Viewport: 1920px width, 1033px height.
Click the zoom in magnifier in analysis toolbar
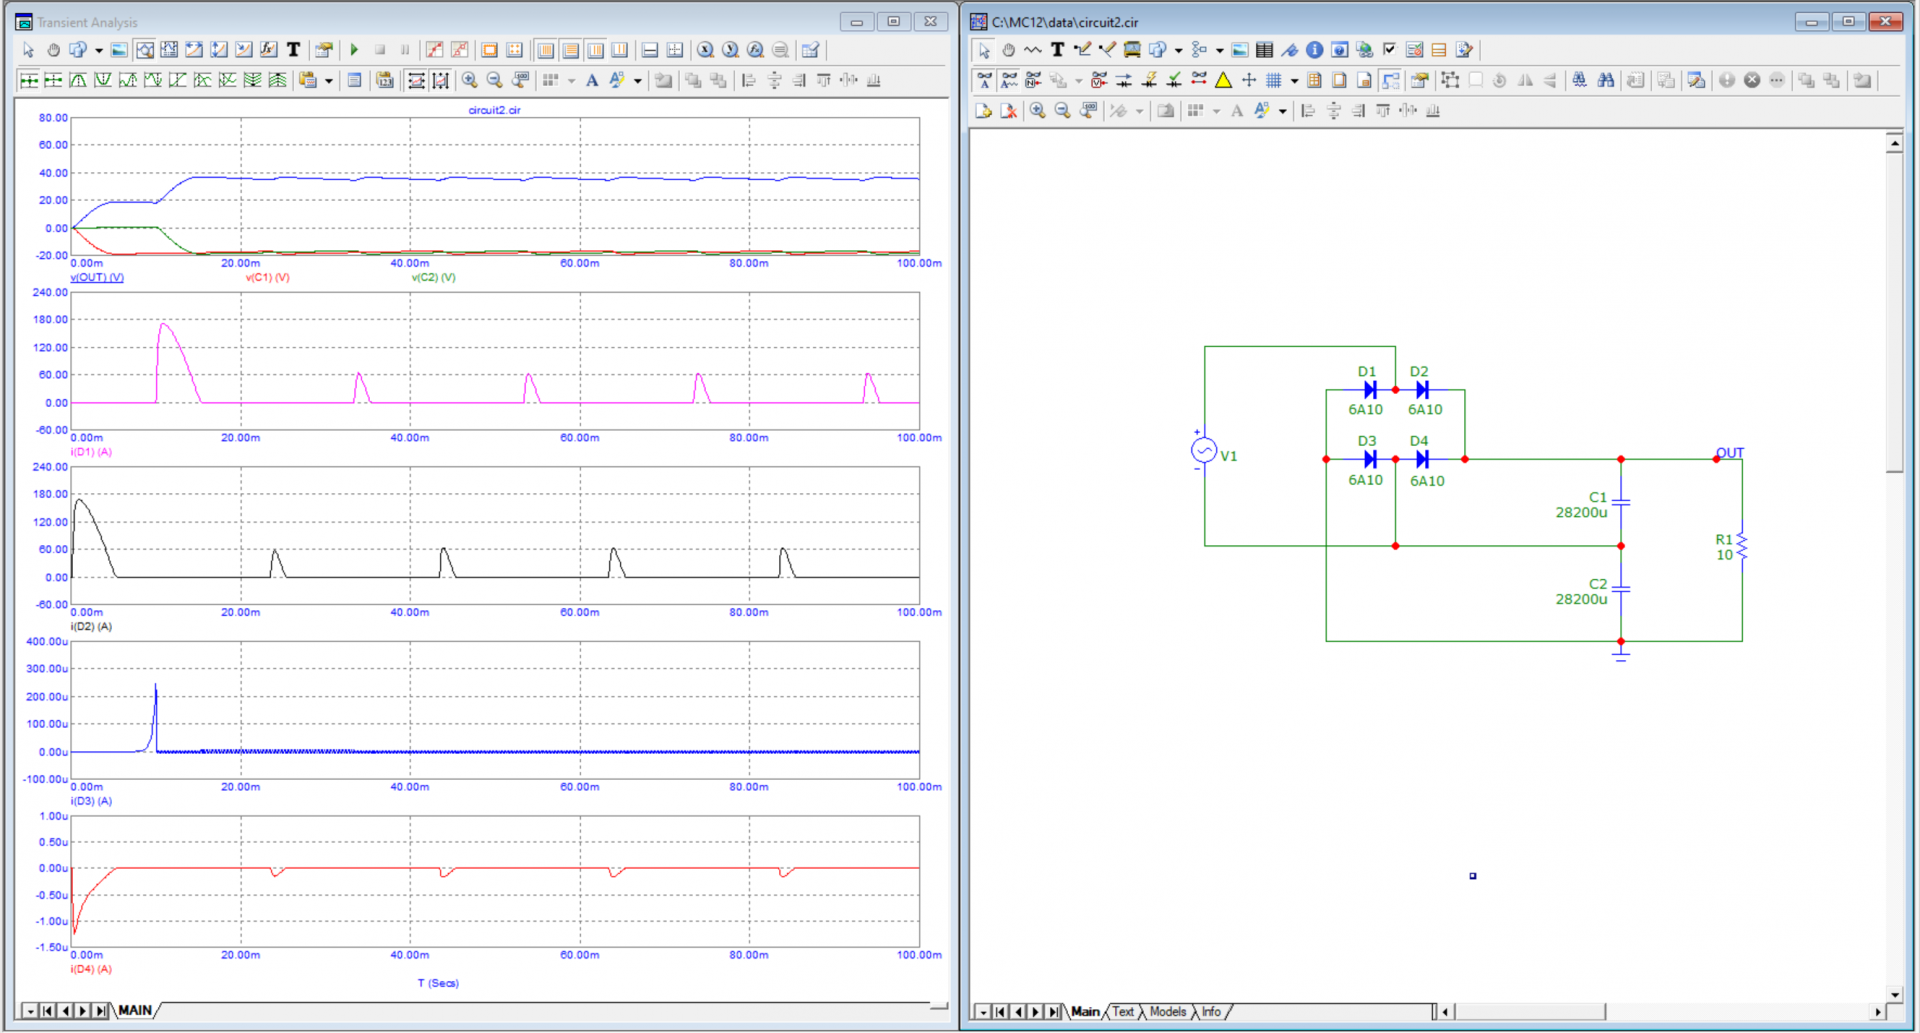(469, 80)
